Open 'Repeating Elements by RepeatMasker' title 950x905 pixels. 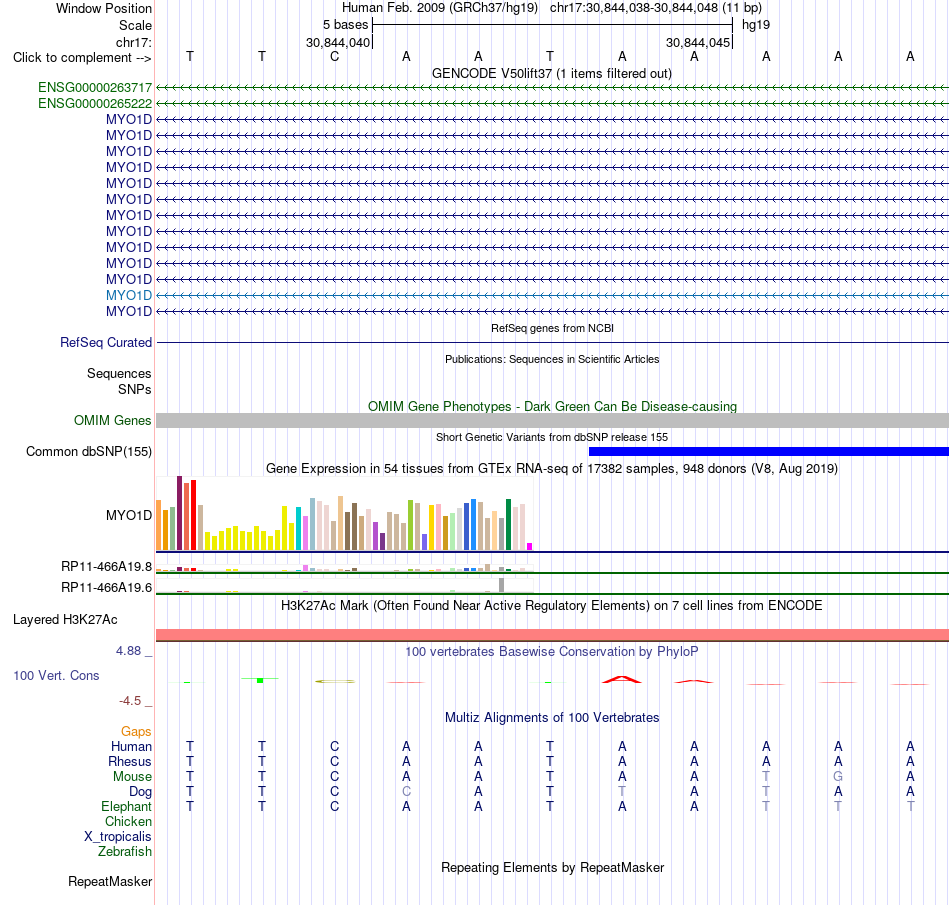552,868
